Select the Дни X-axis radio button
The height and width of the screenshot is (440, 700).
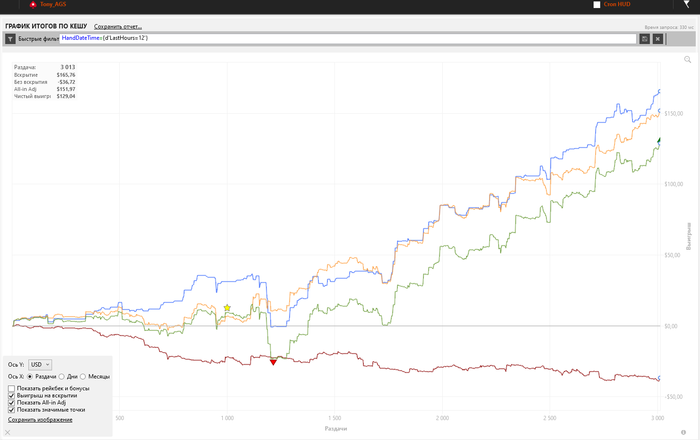62,377
